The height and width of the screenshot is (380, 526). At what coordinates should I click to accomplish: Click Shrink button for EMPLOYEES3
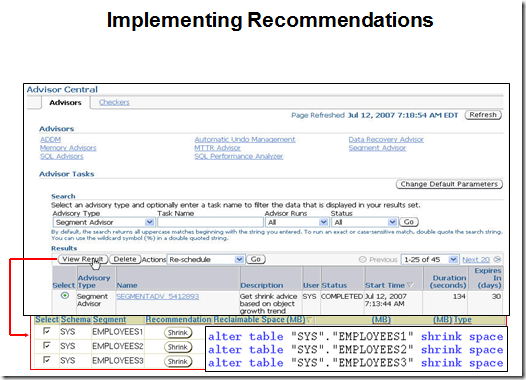178,362
